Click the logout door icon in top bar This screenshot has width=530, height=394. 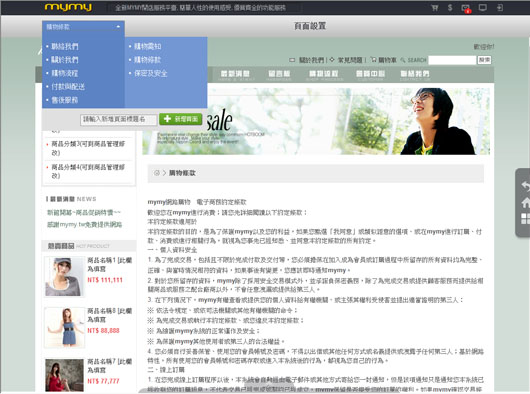coord(500,7)
